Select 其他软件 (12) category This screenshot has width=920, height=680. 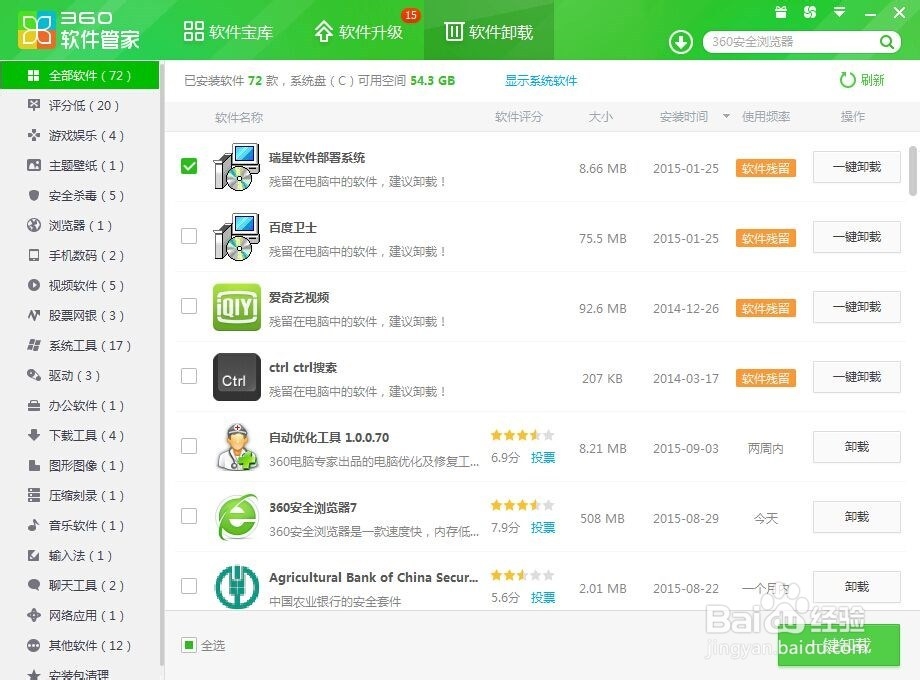click(79, 645)
